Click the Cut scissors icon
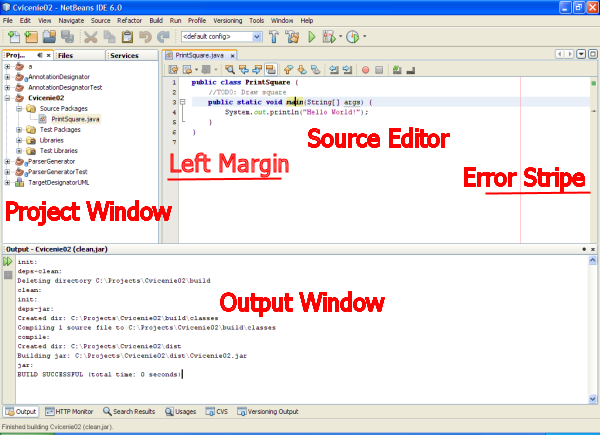The height and width of the screenshot is (435, 600). tap(91, 37)
